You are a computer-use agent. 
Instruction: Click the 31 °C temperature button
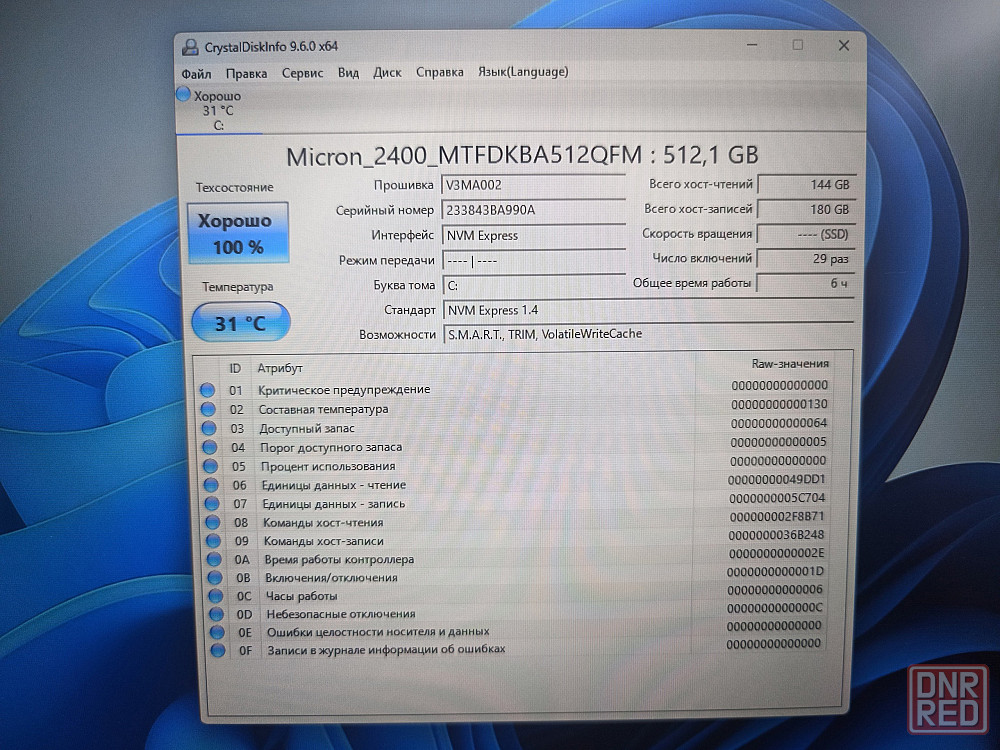(240, 322)
